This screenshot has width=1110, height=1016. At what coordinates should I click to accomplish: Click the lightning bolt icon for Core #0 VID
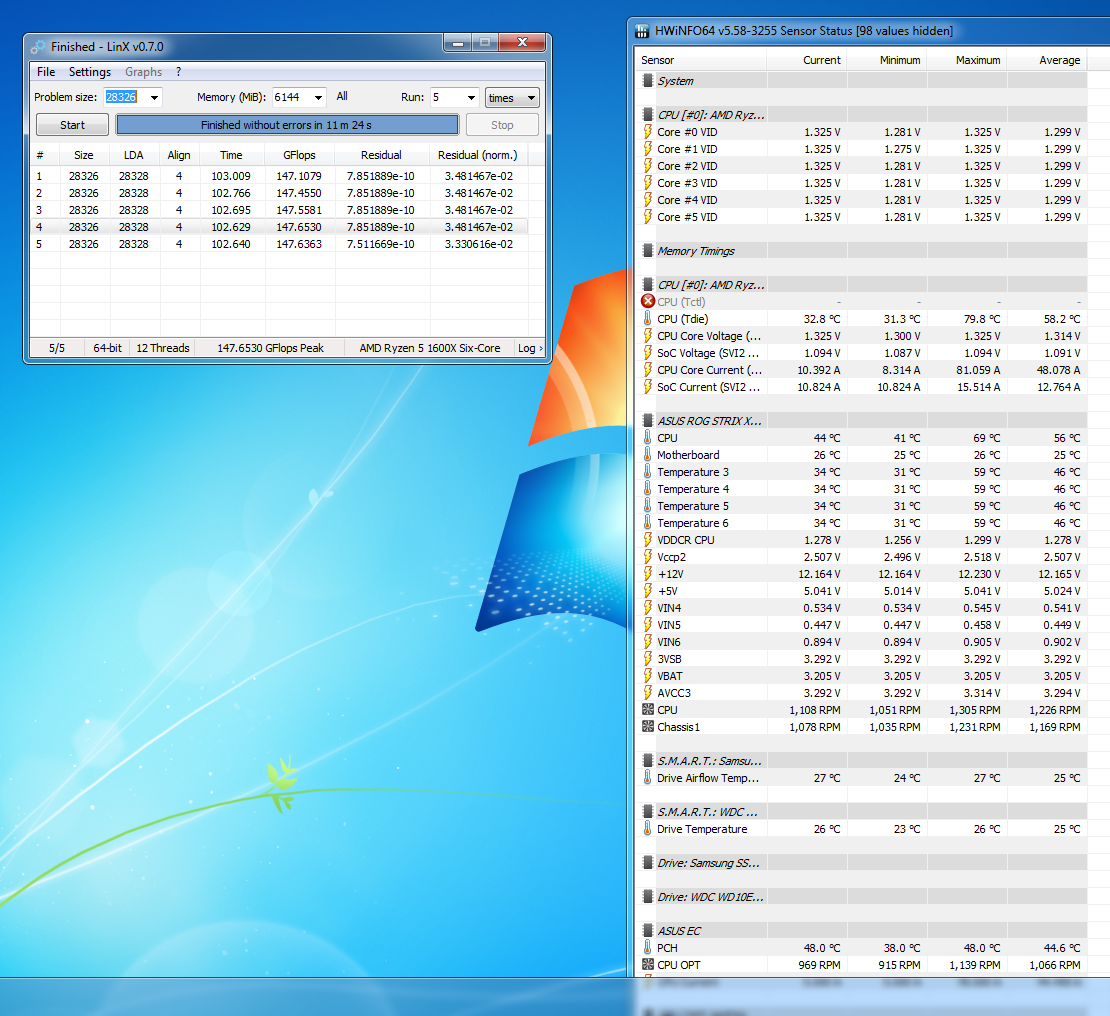(x=647, y=132)
